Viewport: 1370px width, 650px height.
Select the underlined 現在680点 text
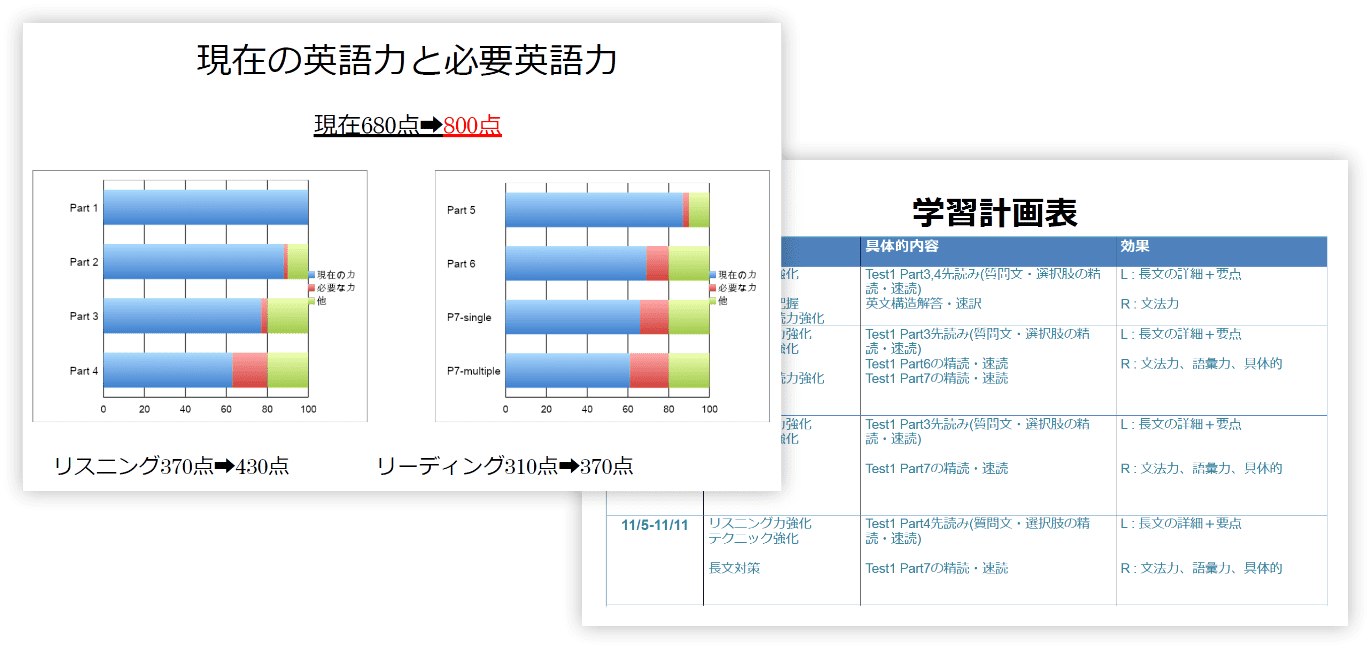366,126
